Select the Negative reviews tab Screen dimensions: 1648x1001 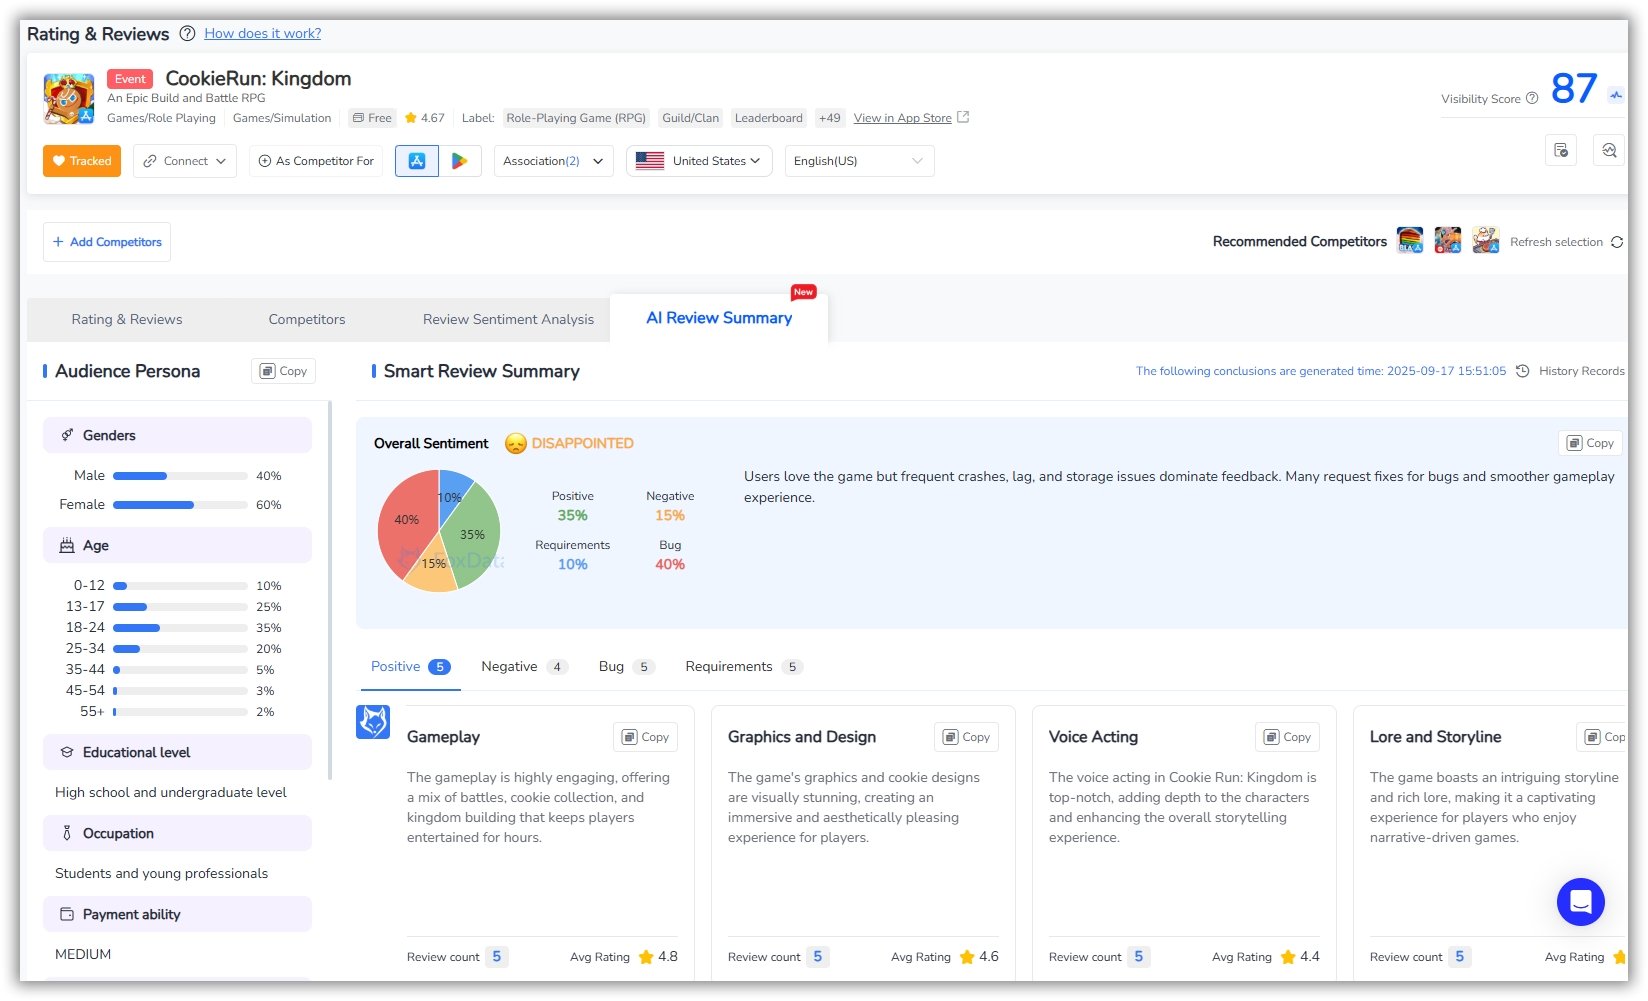click(524, 667)
